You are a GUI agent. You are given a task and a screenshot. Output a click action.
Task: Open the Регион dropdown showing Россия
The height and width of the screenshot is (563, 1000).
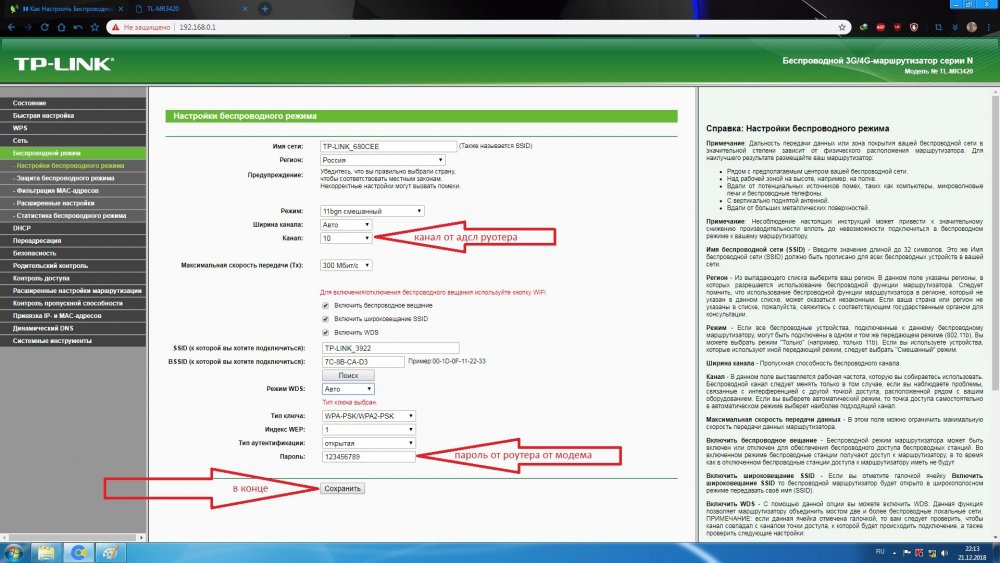382,160
